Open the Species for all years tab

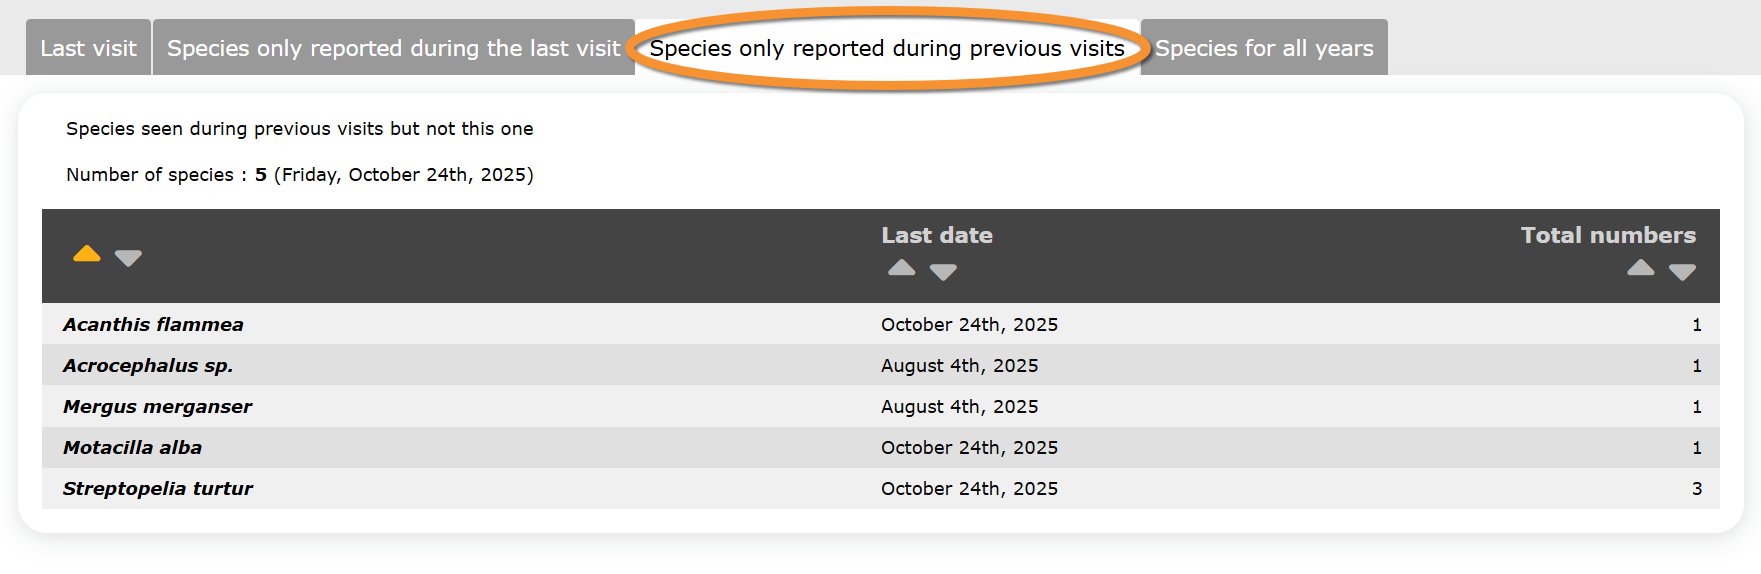1264,48
